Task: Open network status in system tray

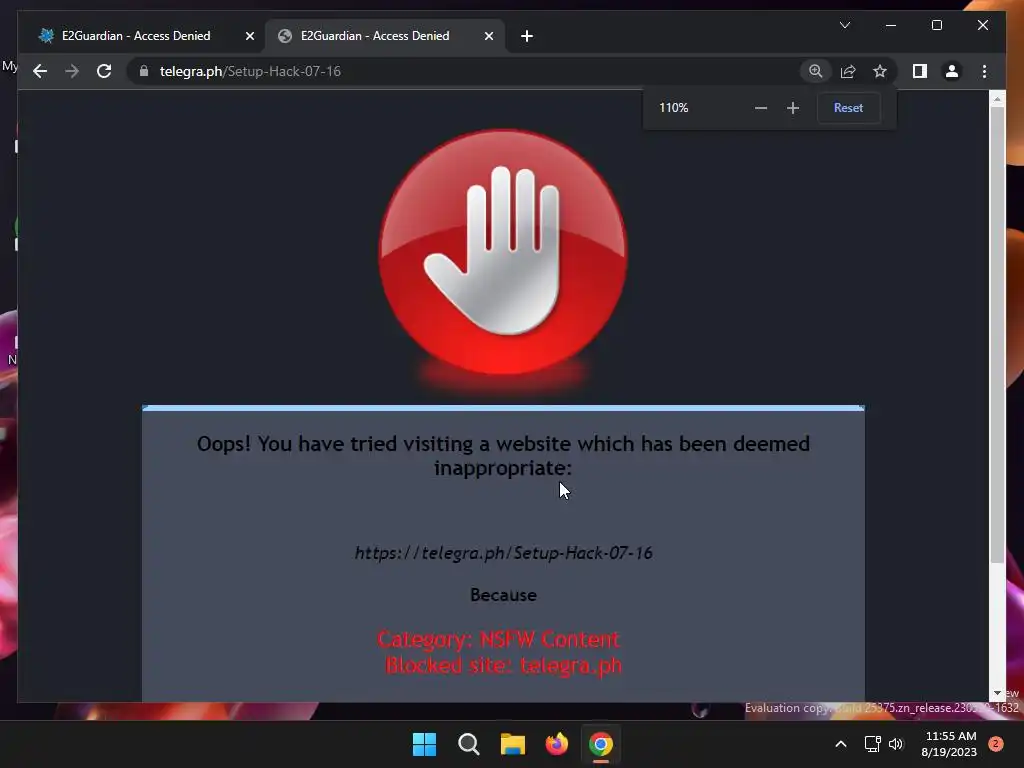Action: (872, 744)
